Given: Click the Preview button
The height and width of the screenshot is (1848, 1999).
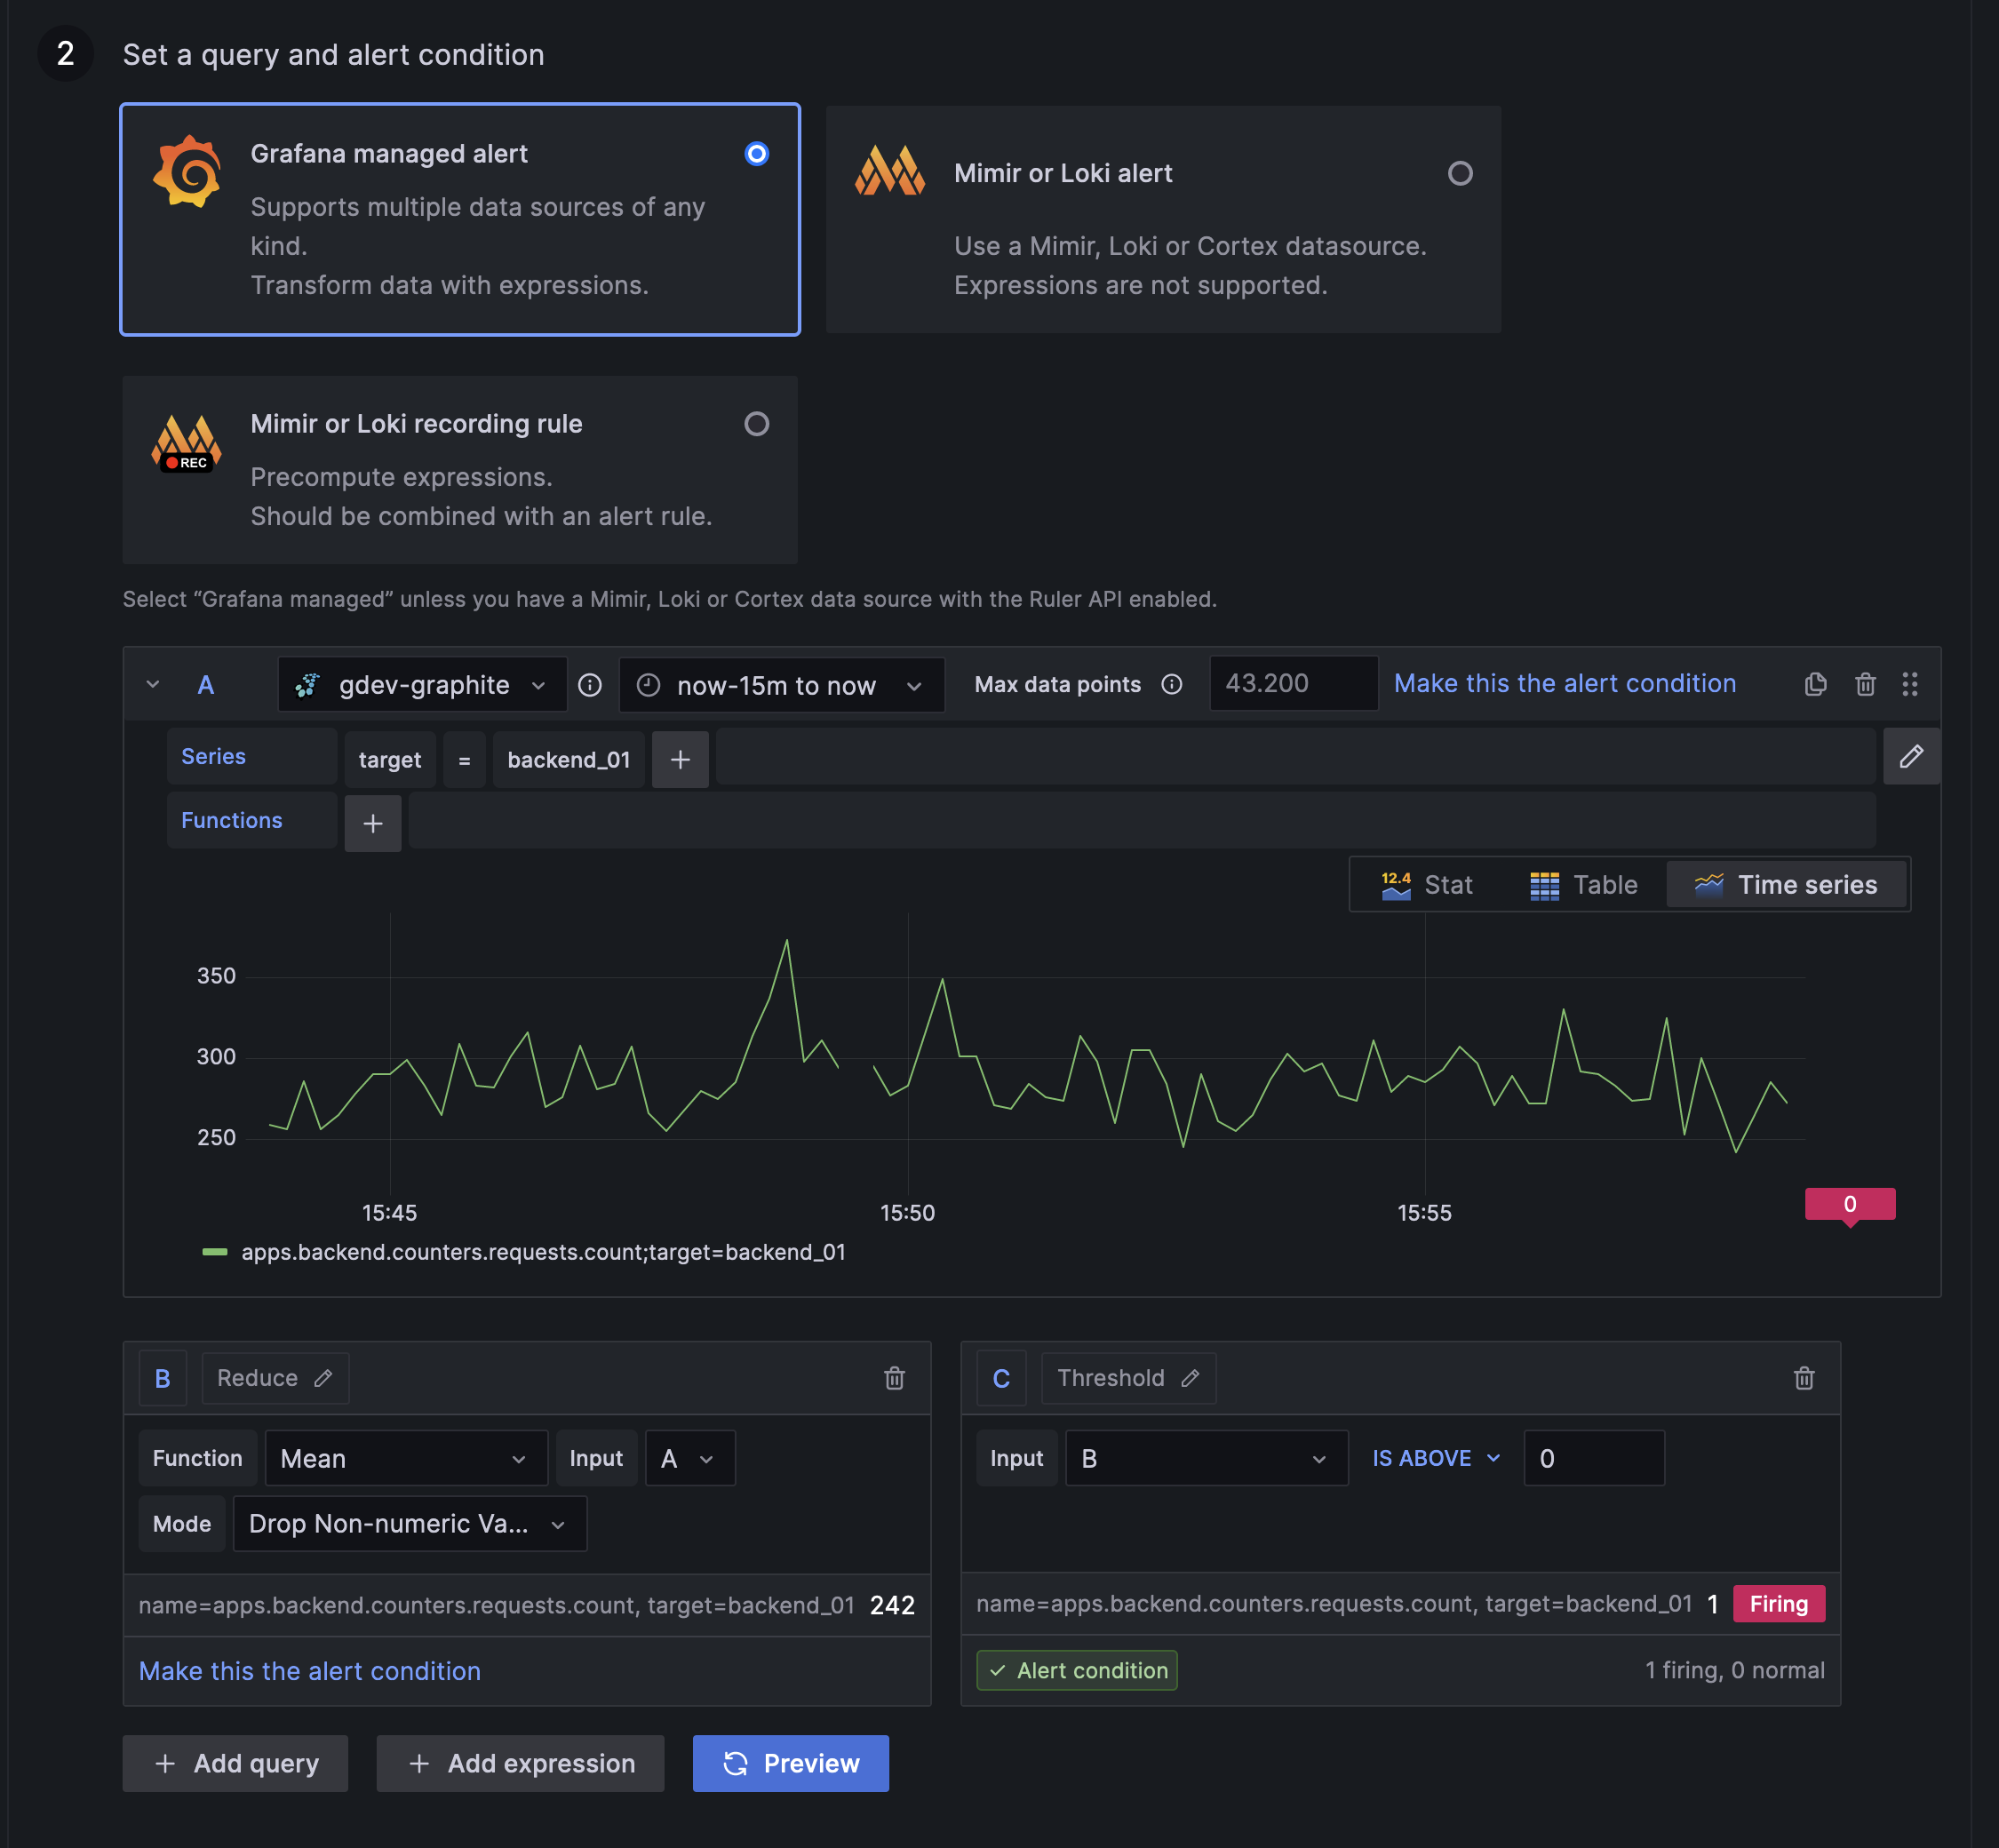Looking at the screenshot, I should click(x=790, y=1763).
